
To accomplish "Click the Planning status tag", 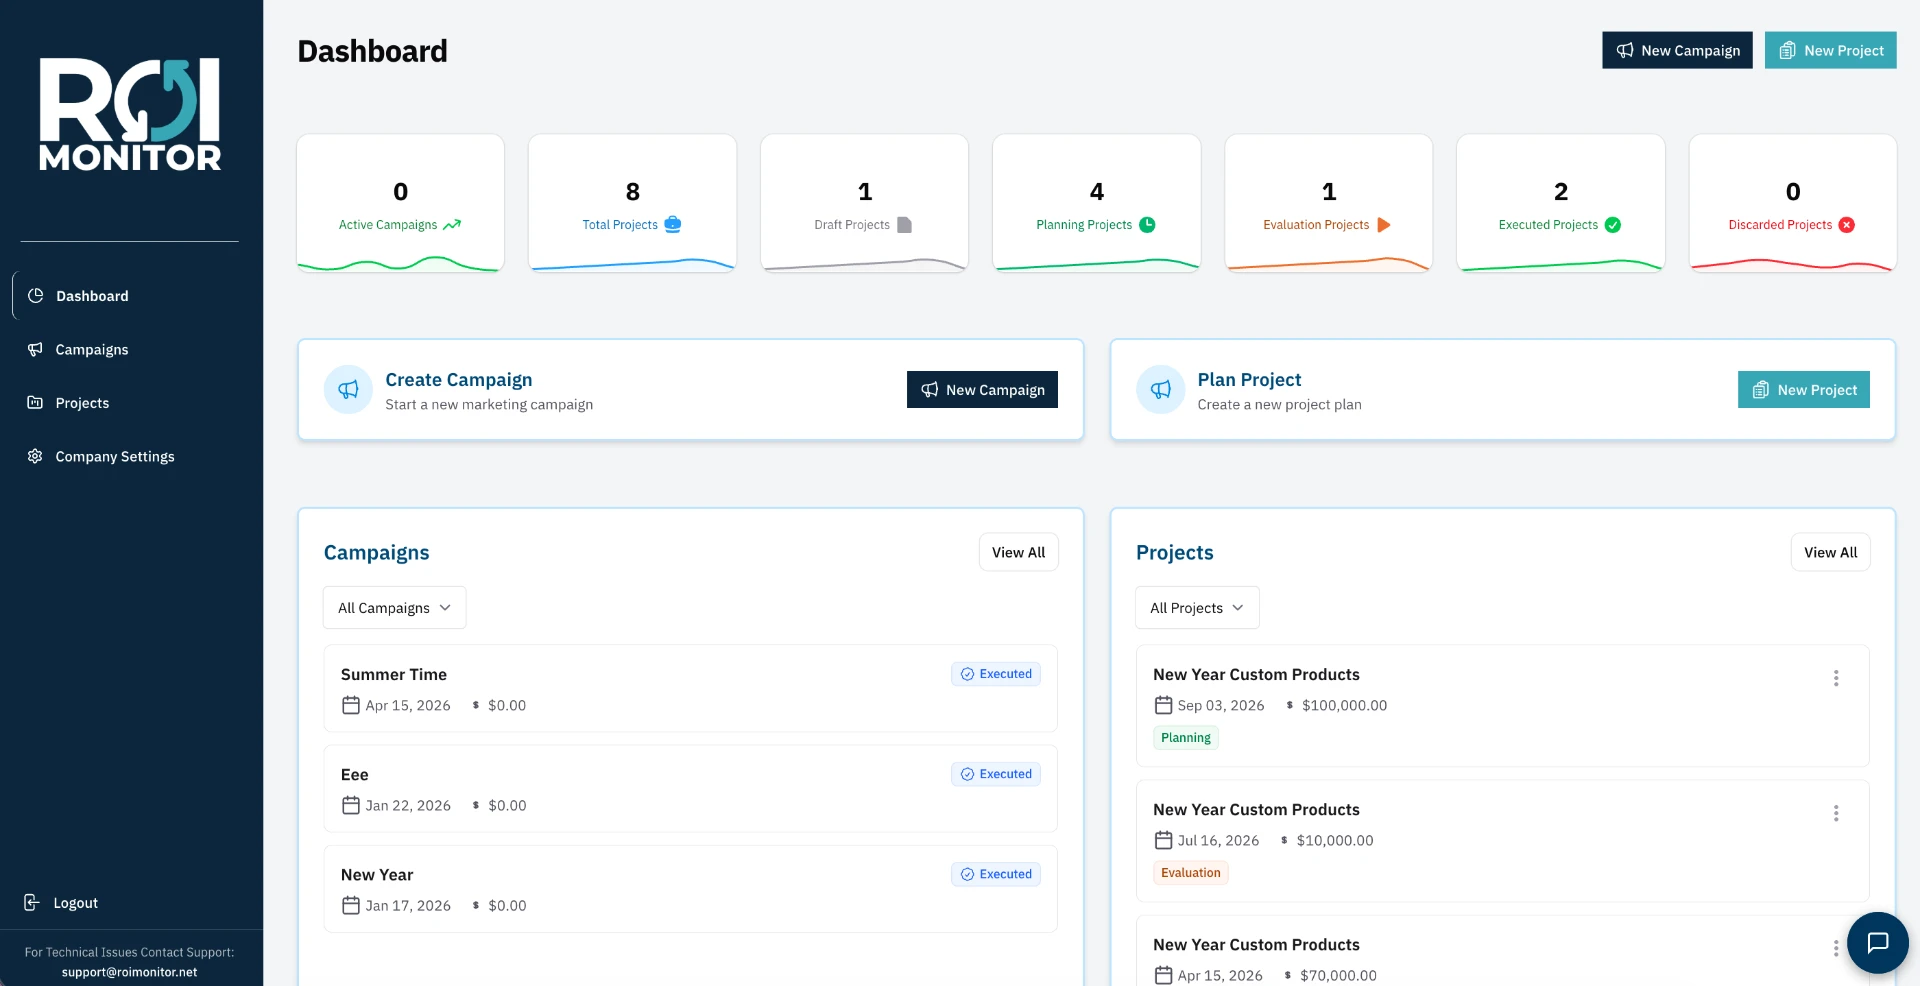I will (1186, 738).
